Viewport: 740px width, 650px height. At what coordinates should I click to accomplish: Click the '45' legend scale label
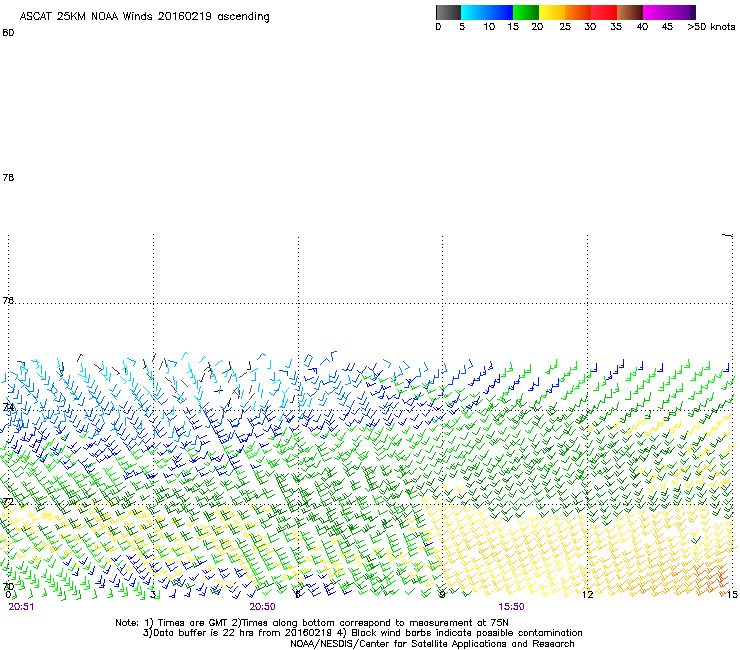(x=667, y=27)
